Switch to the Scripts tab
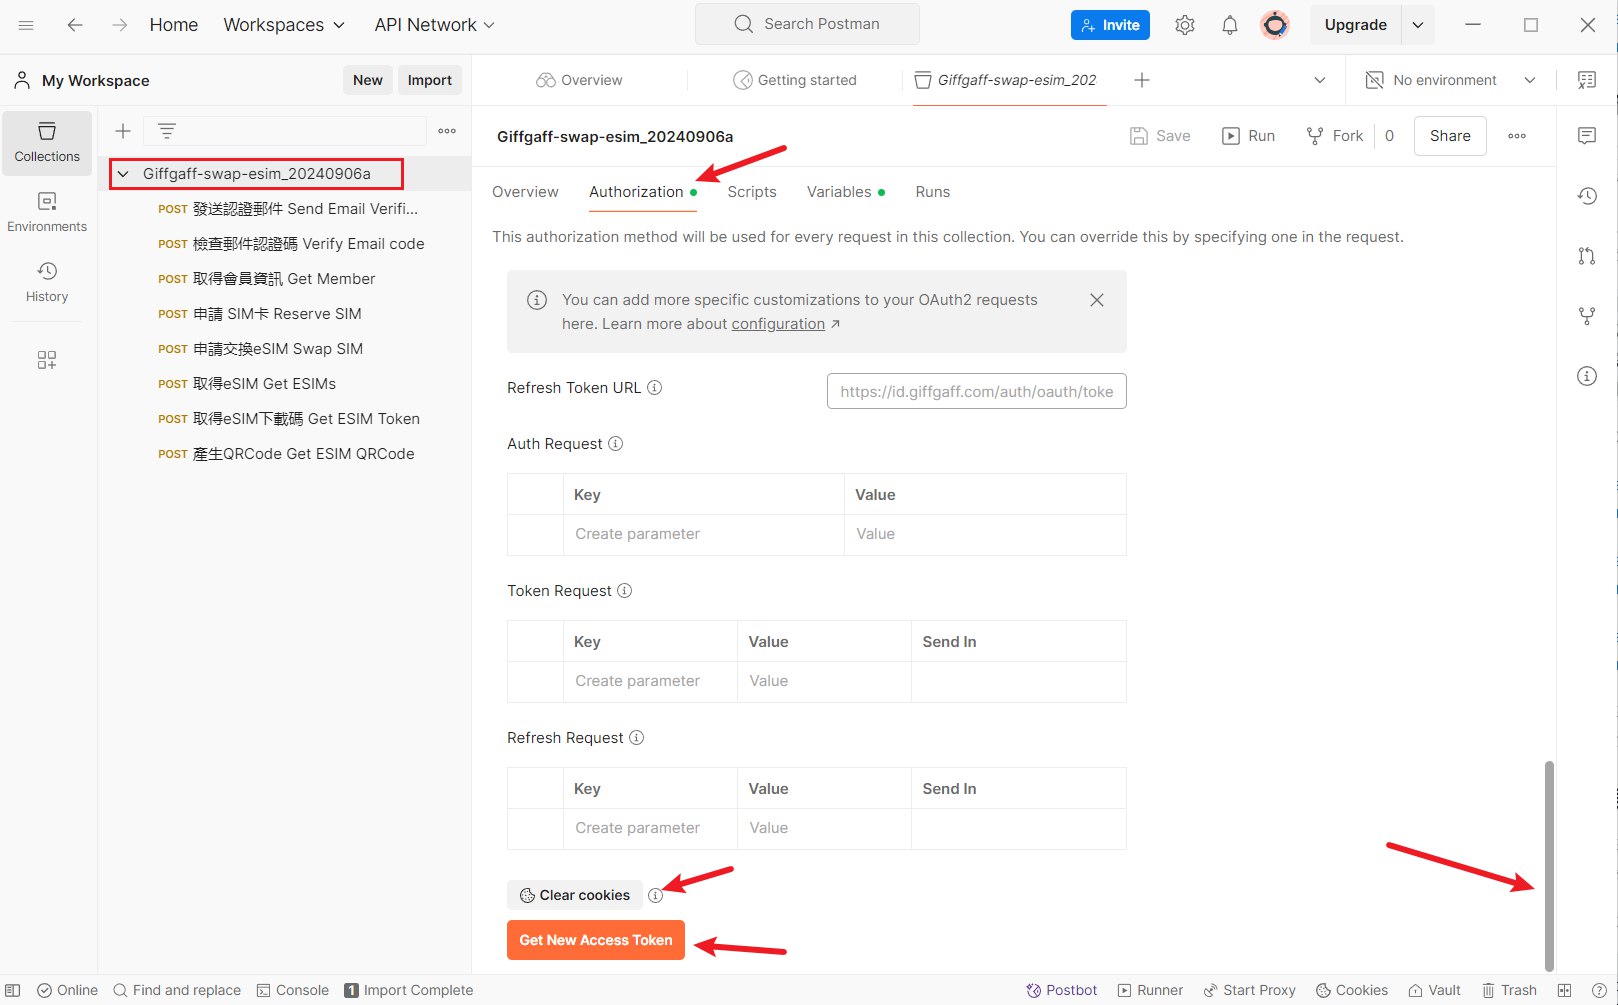The width and height of the screenshot is (1618, 1005). click(x=751, y=192)
